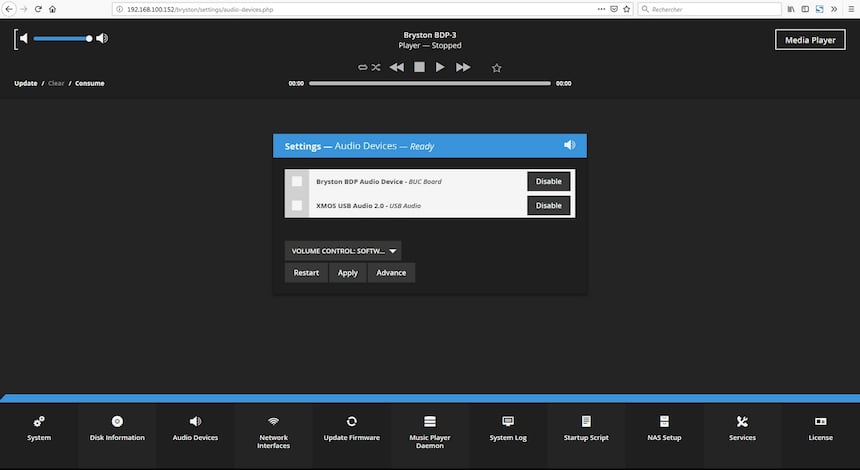Open page actions three-dots menu

[601, 9]
